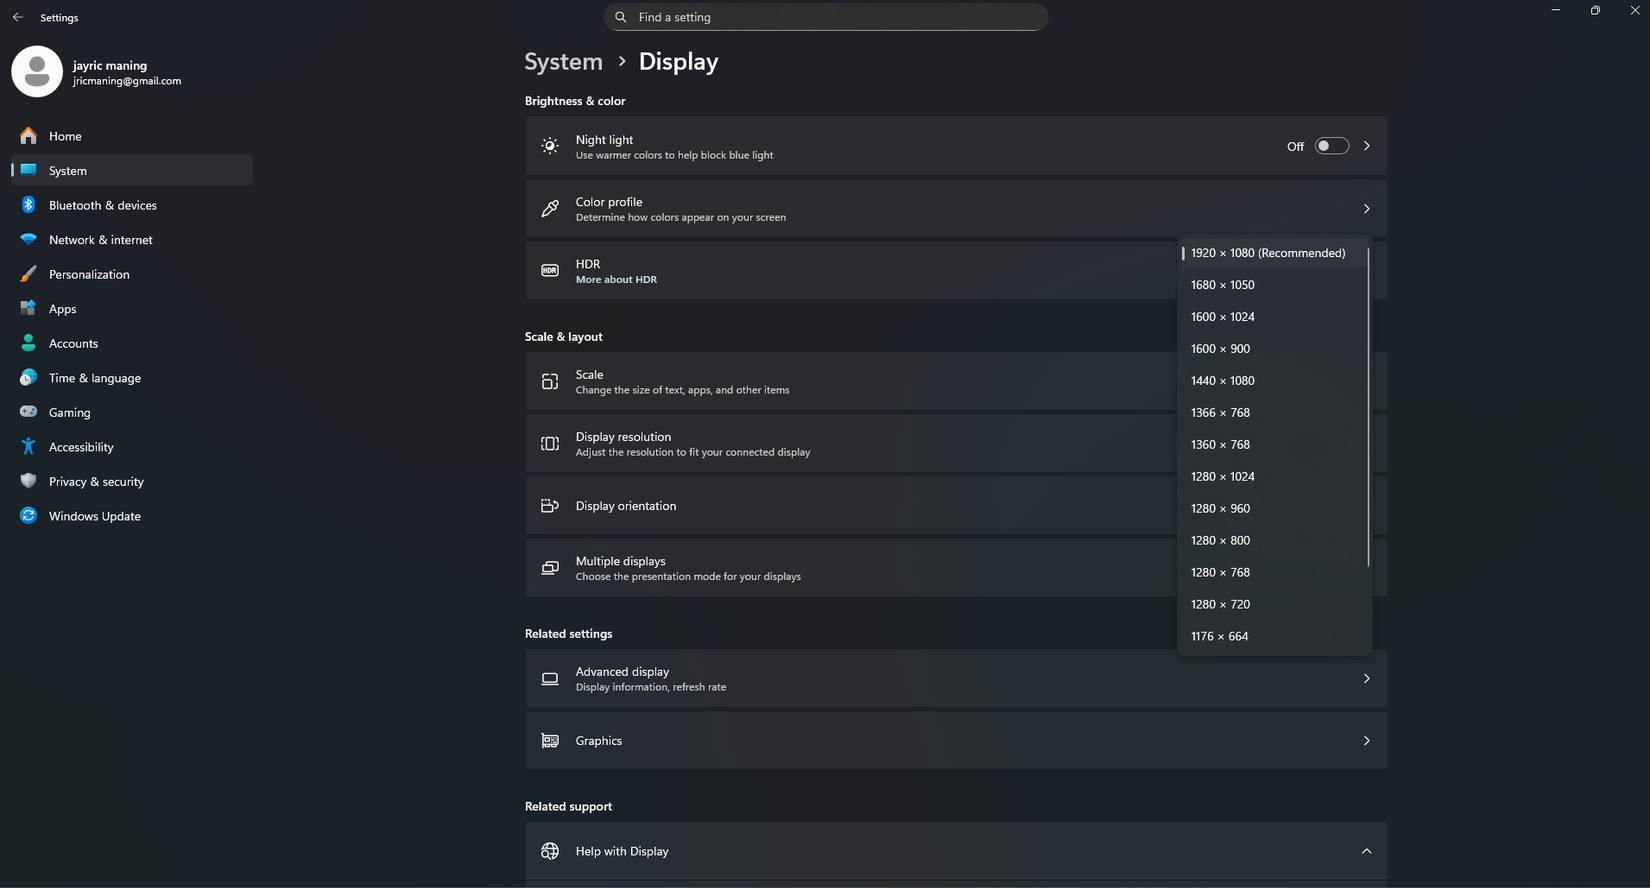This screenshot has height=888, width=1650.
Task: Go to Network & internet settings
Action: coord(100,240)
